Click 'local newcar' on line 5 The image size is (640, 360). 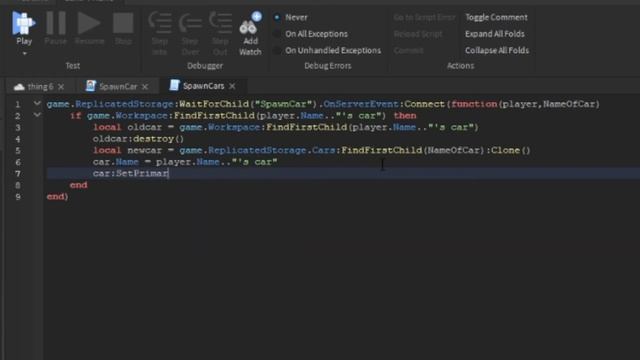pyautogui.click(x=127, y=150)
